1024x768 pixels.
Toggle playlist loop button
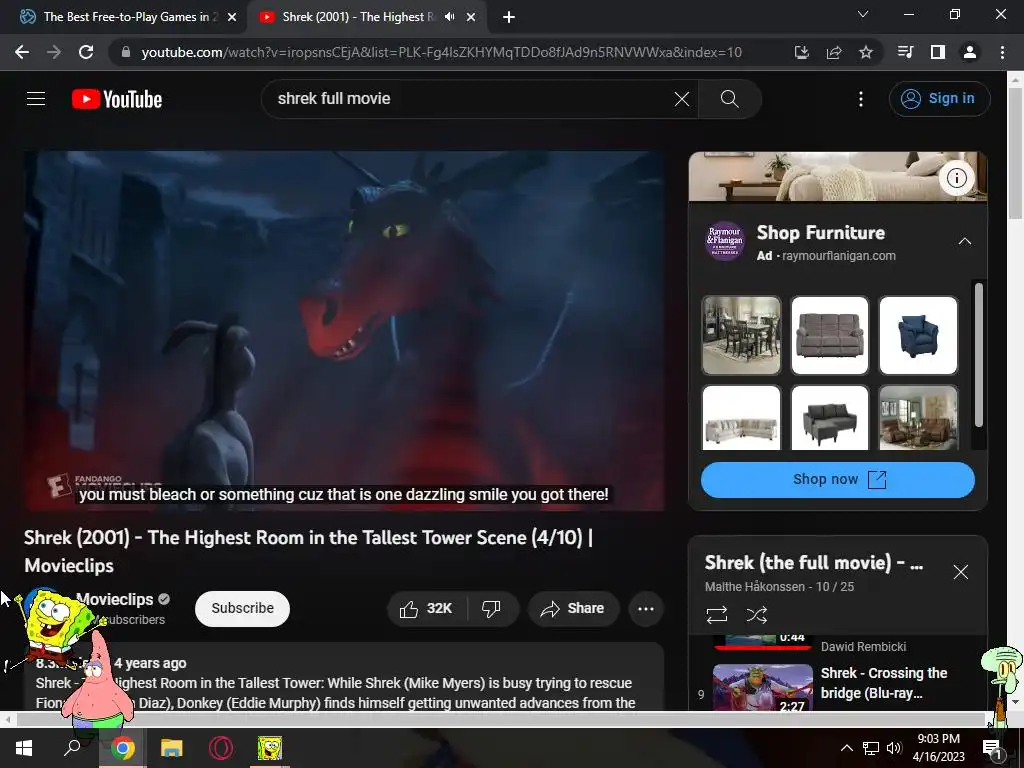[x=716, y=615]
